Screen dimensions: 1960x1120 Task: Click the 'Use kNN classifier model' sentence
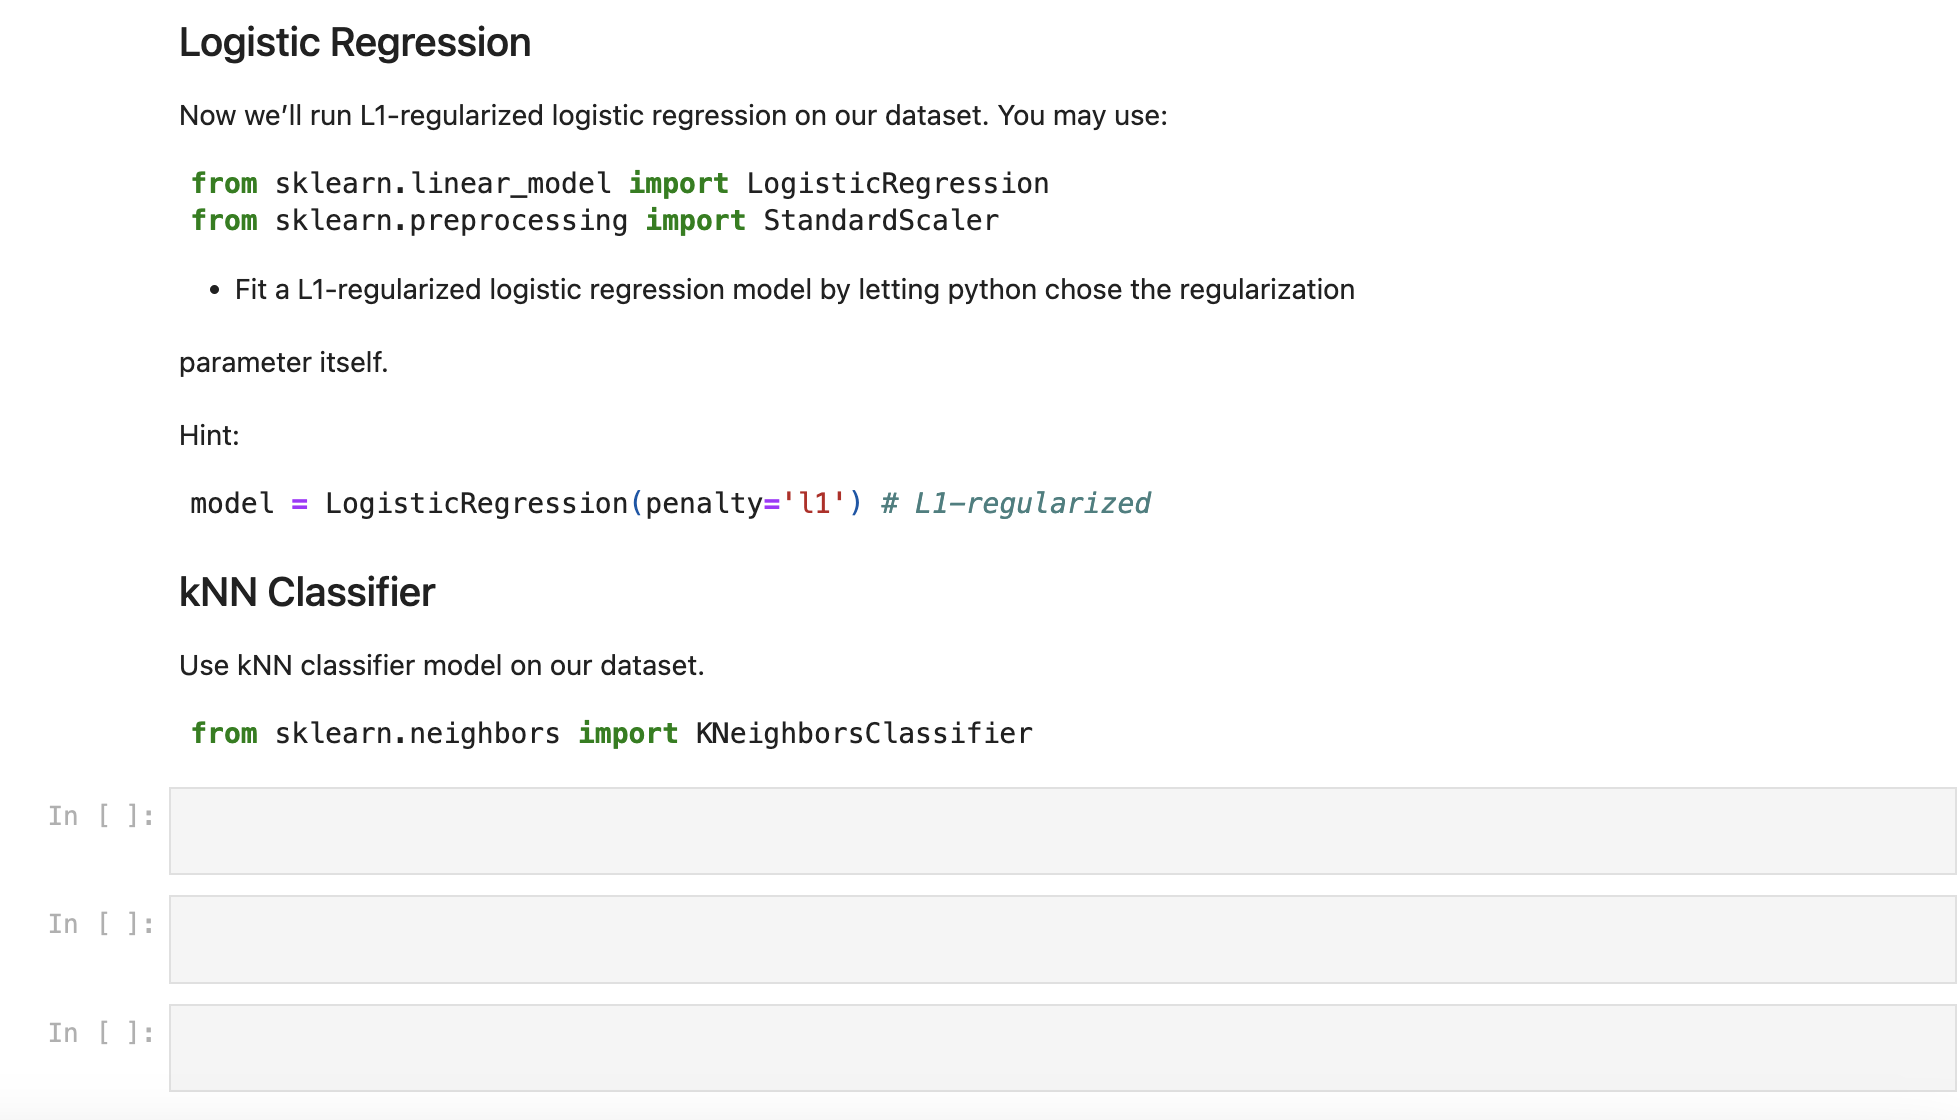442,666
